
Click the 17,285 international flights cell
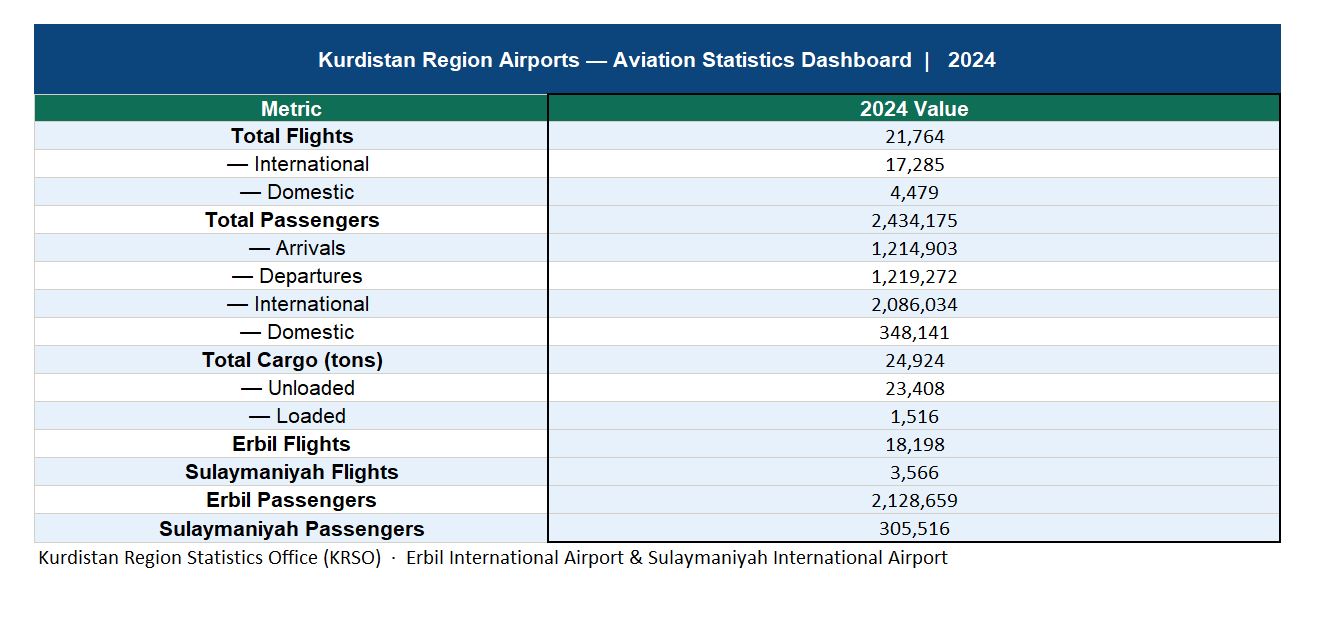[913, 165]
